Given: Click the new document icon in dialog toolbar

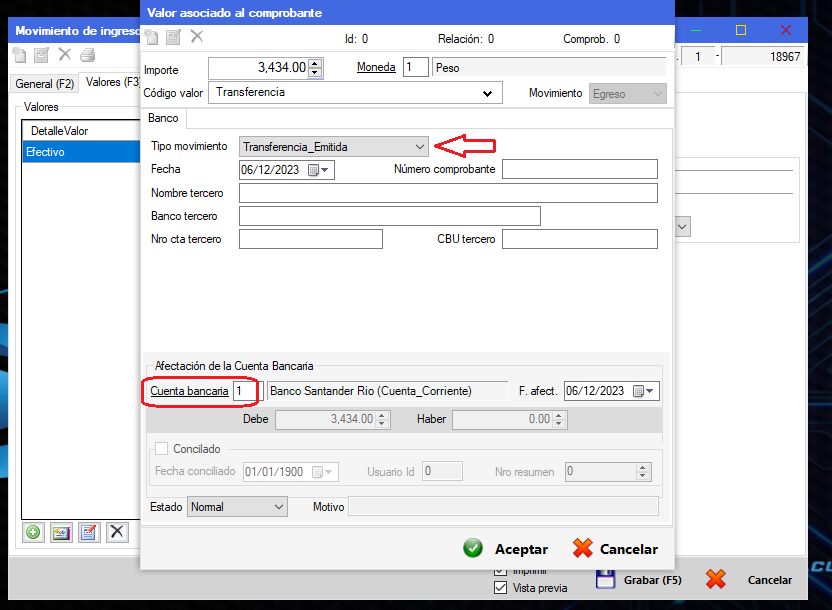Looking at the screenshot, I should [x=152, y=37].
